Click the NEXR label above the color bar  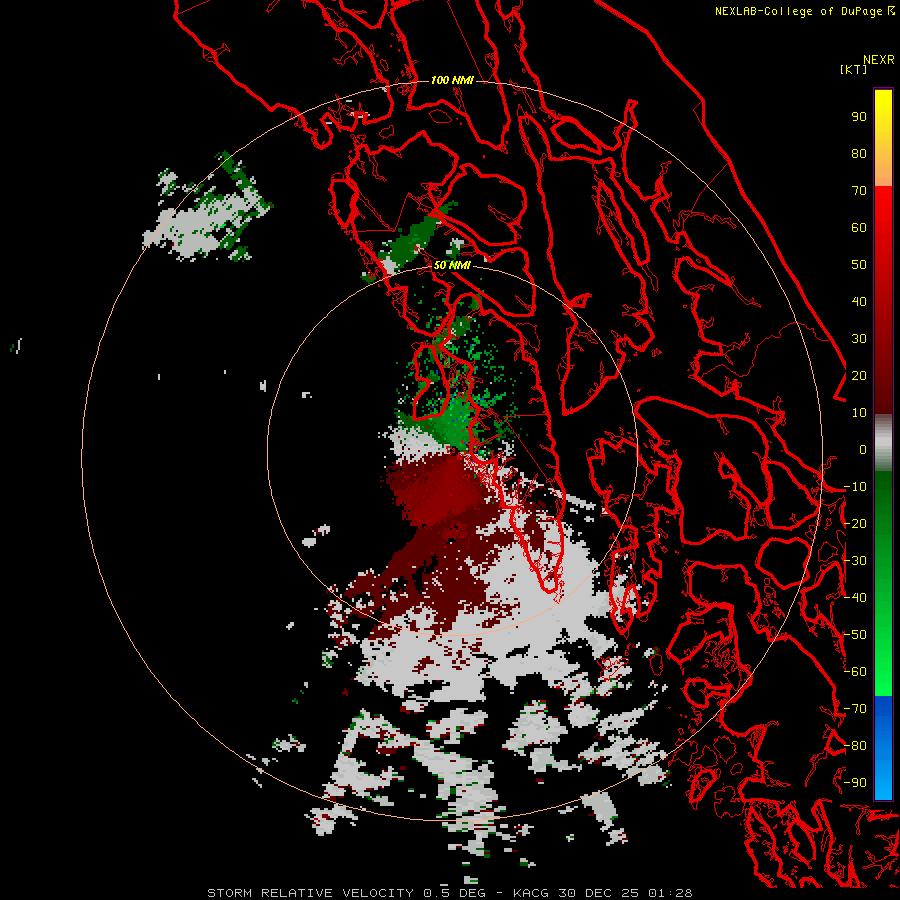pos(879,60)
